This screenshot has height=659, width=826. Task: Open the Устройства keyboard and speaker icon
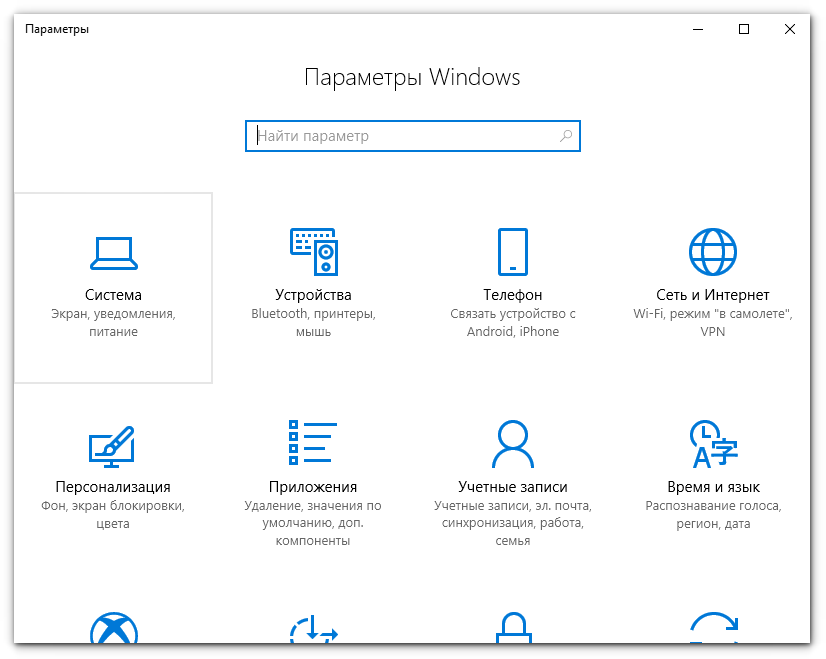point(313,252)
